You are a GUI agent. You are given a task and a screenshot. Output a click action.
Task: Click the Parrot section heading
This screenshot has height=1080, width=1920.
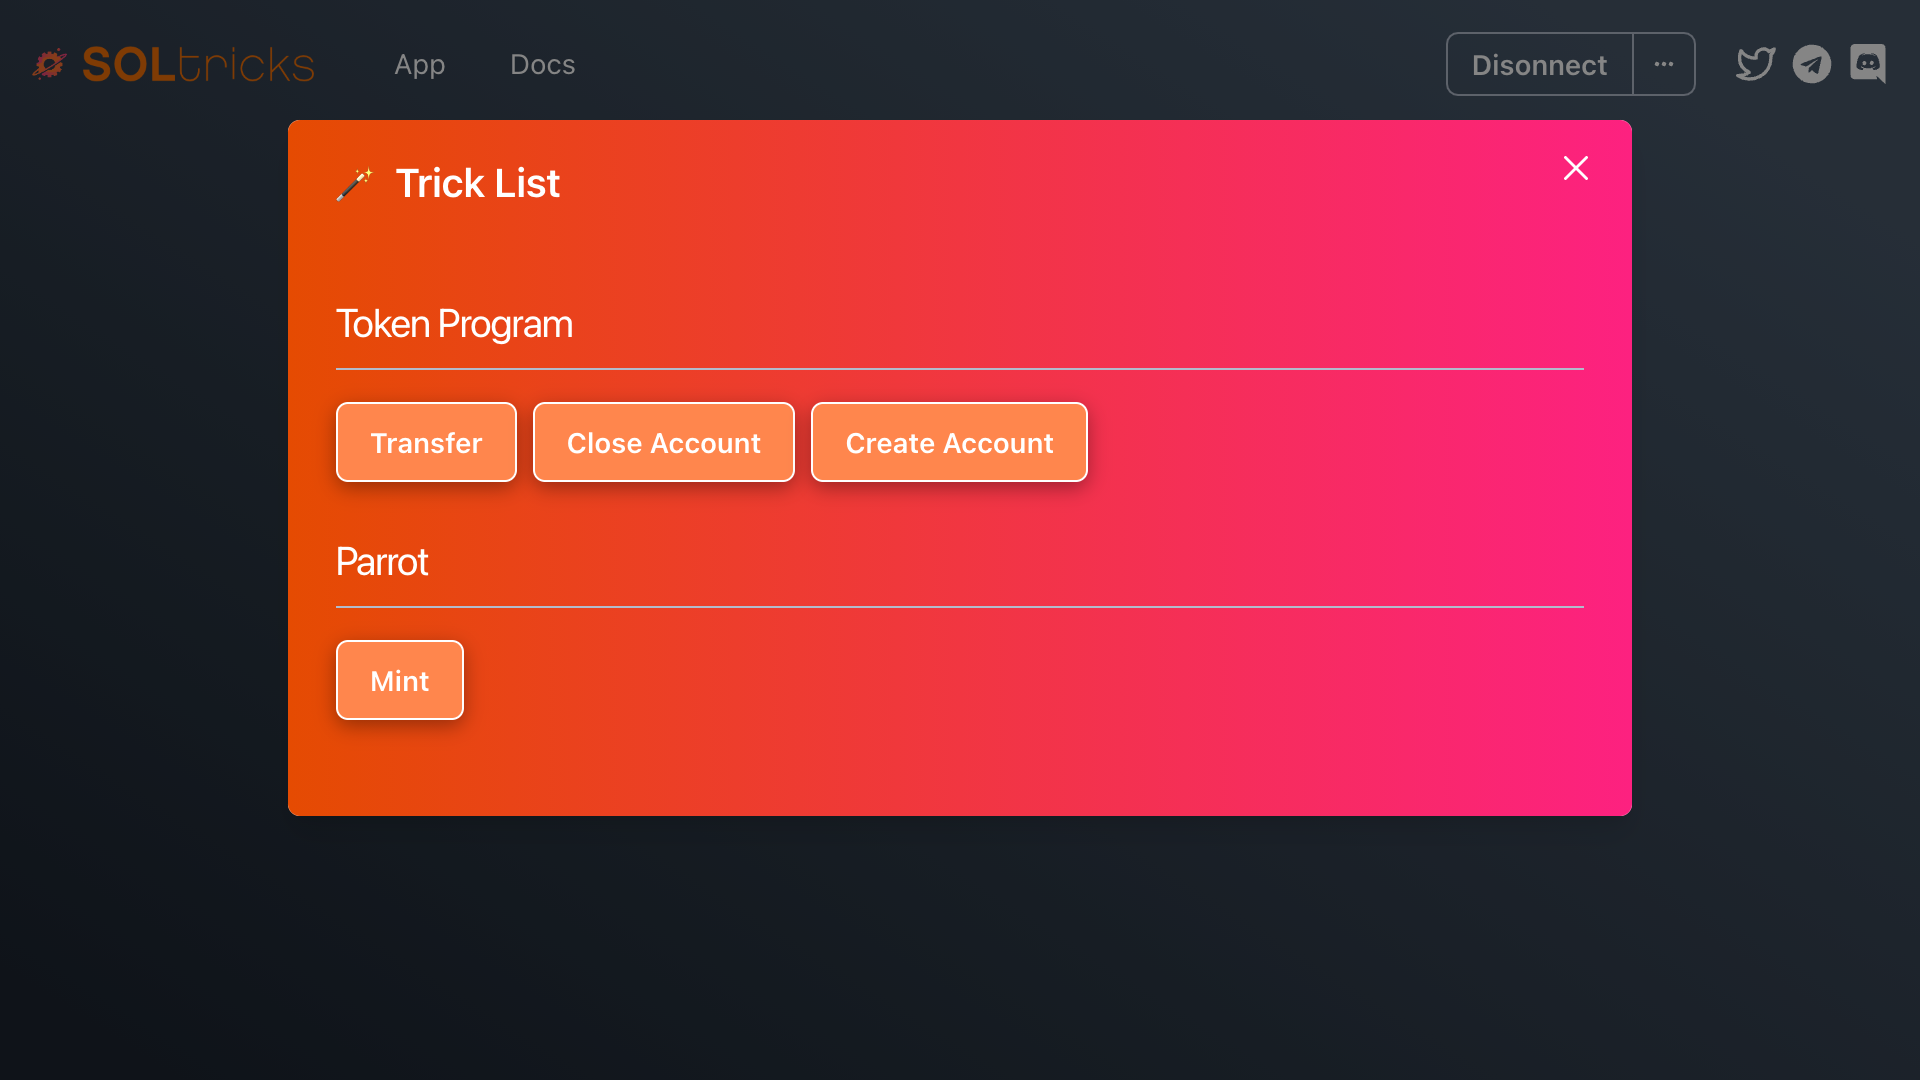coord(382,562)
